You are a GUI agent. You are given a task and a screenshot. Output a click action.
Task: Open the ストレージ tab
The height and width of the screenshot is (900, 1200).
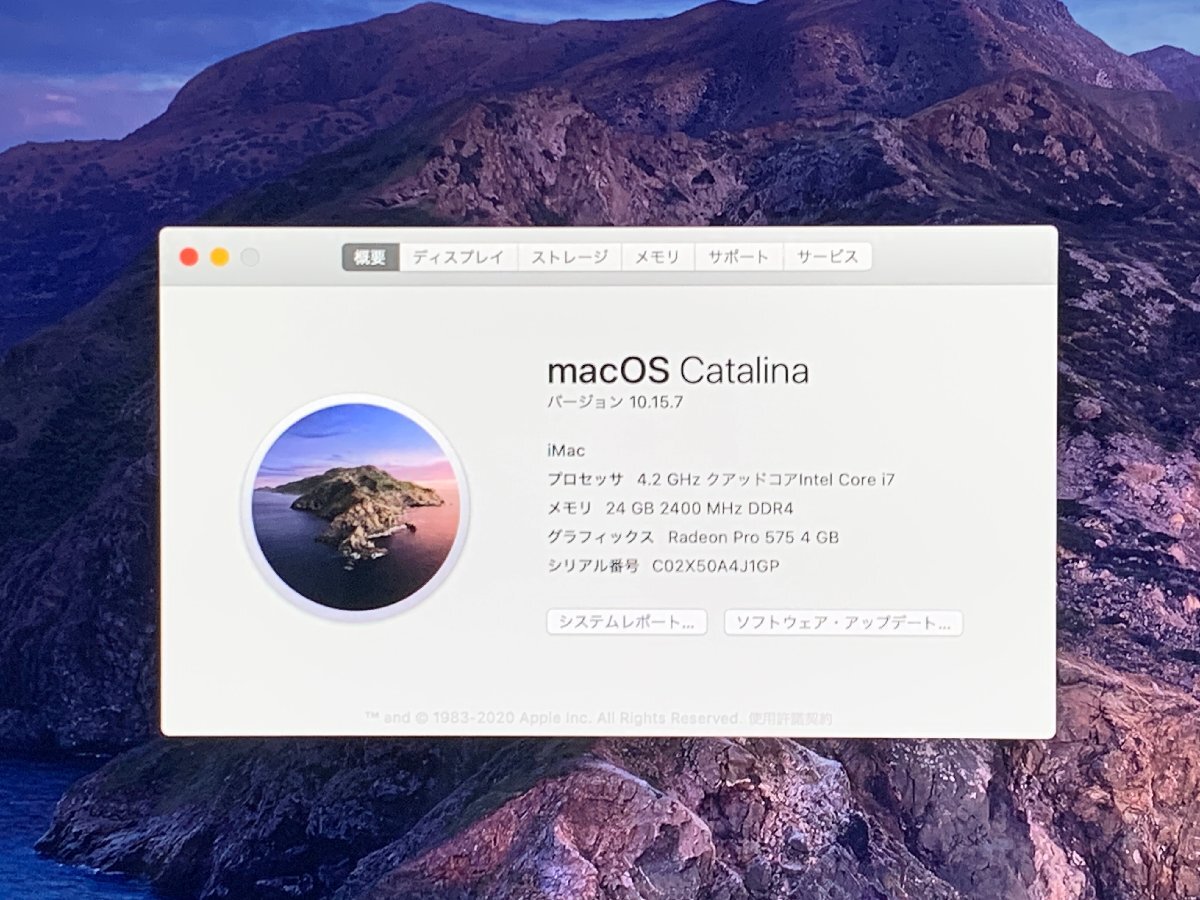pyautogui.click(x=569, y=257)
